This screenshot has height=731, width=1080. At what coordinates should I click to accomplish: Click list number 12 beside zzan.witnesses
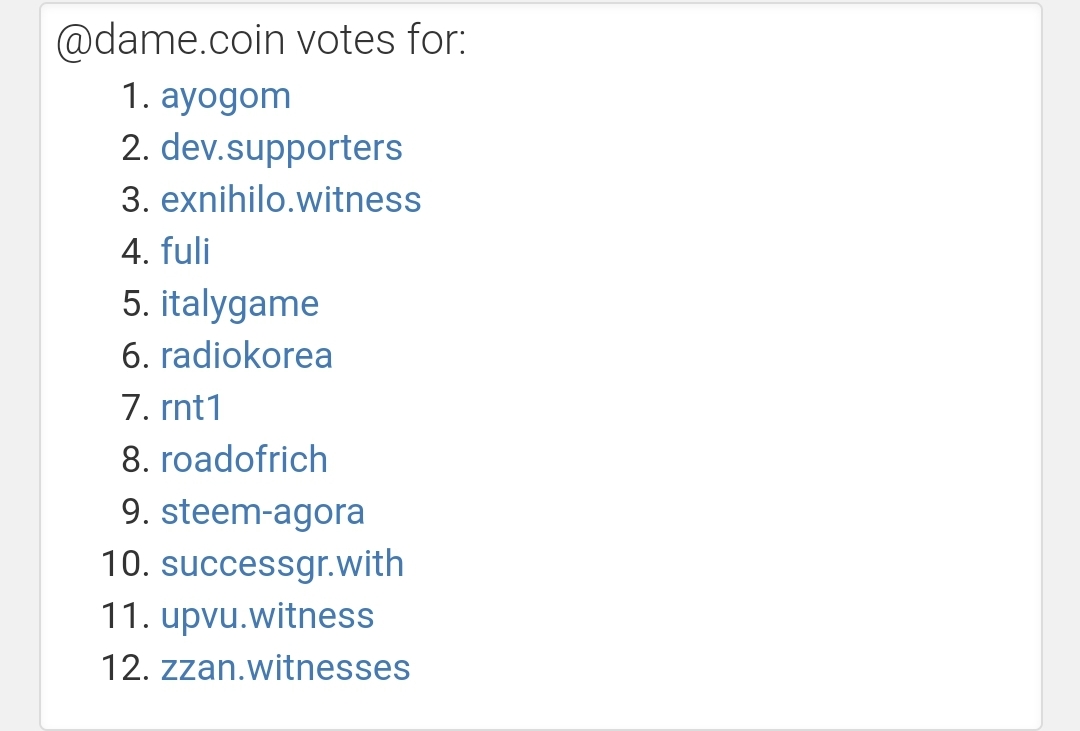point(126,668)
